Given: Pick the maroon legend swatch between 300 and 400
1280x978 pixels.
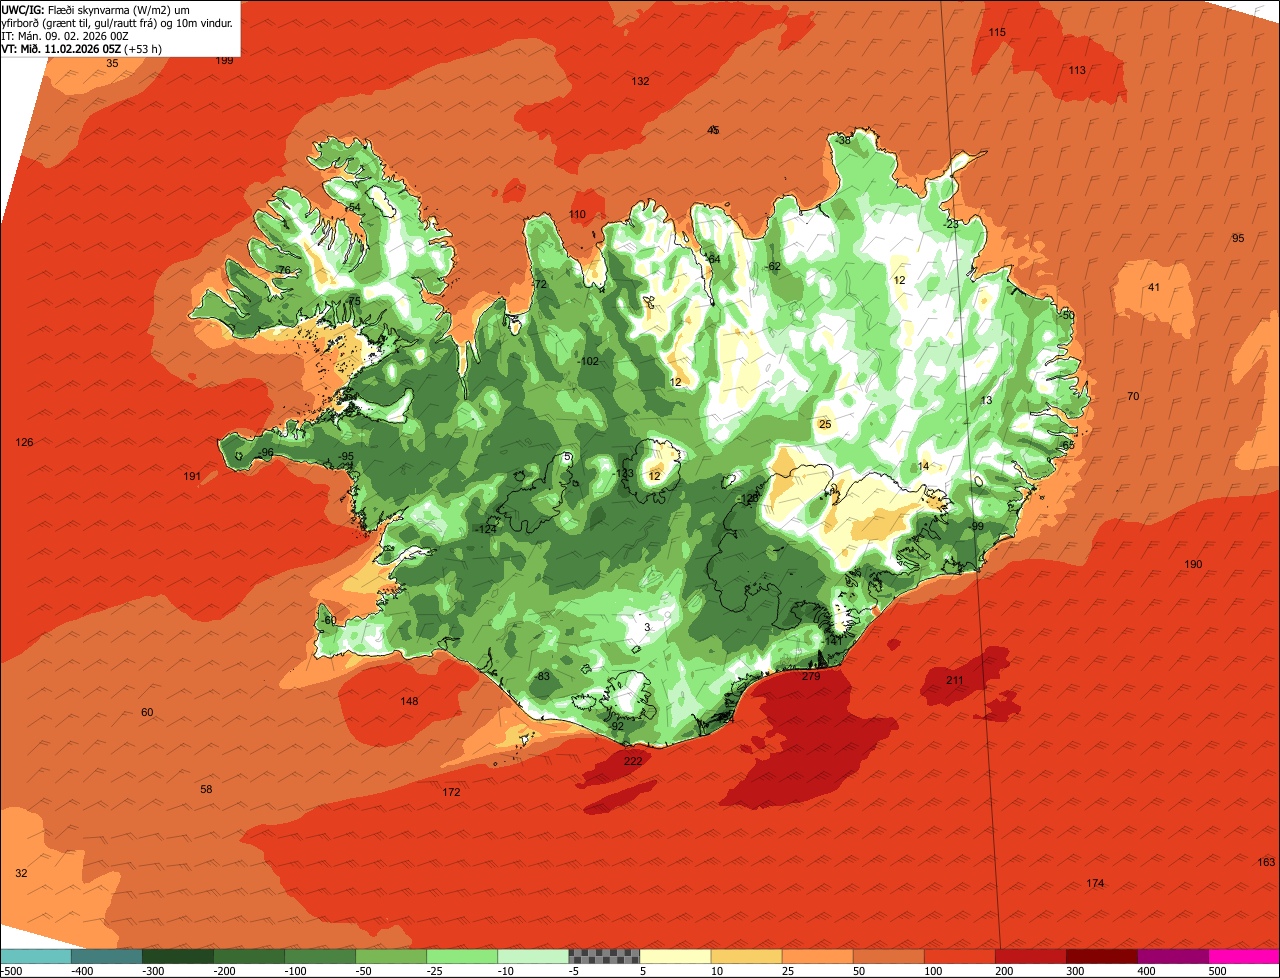Looking at the screenshot, I should (x=1102, y=956).
